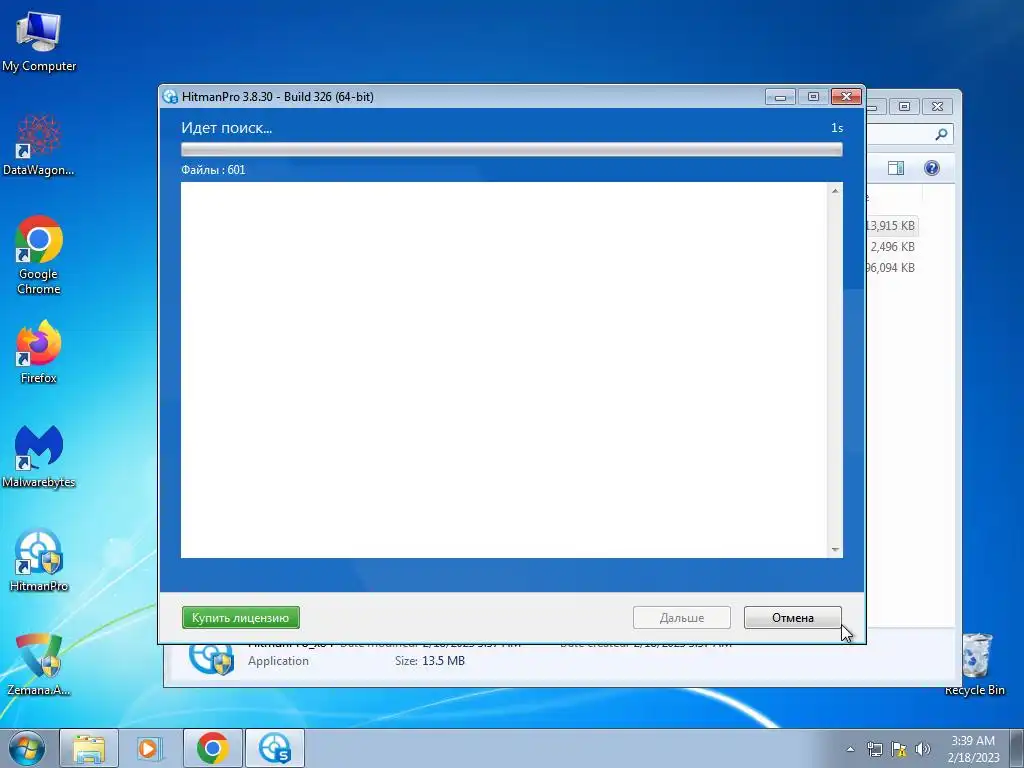Close the HitmanPro window

pos(846,97)
